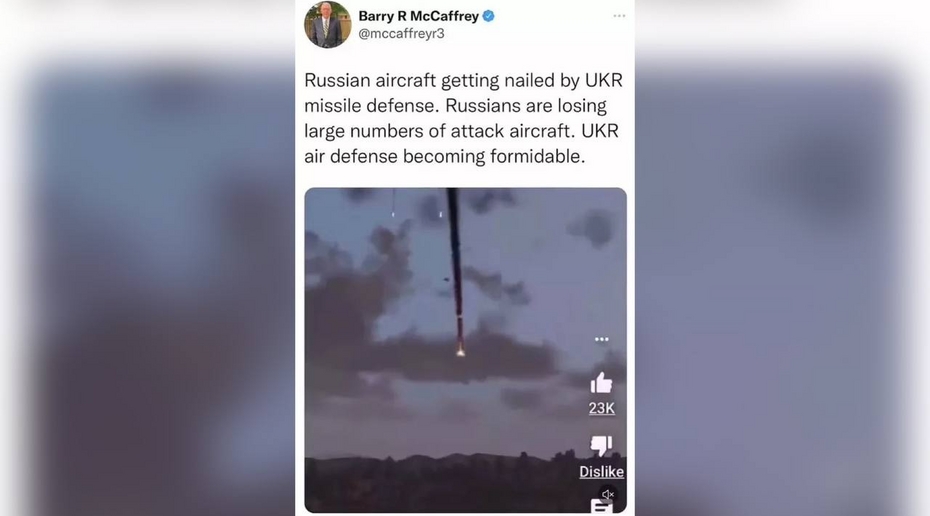Screen dimensions: 930x516
Task: Select the tweet text about UKR missile defense
Action: [464, 118]
